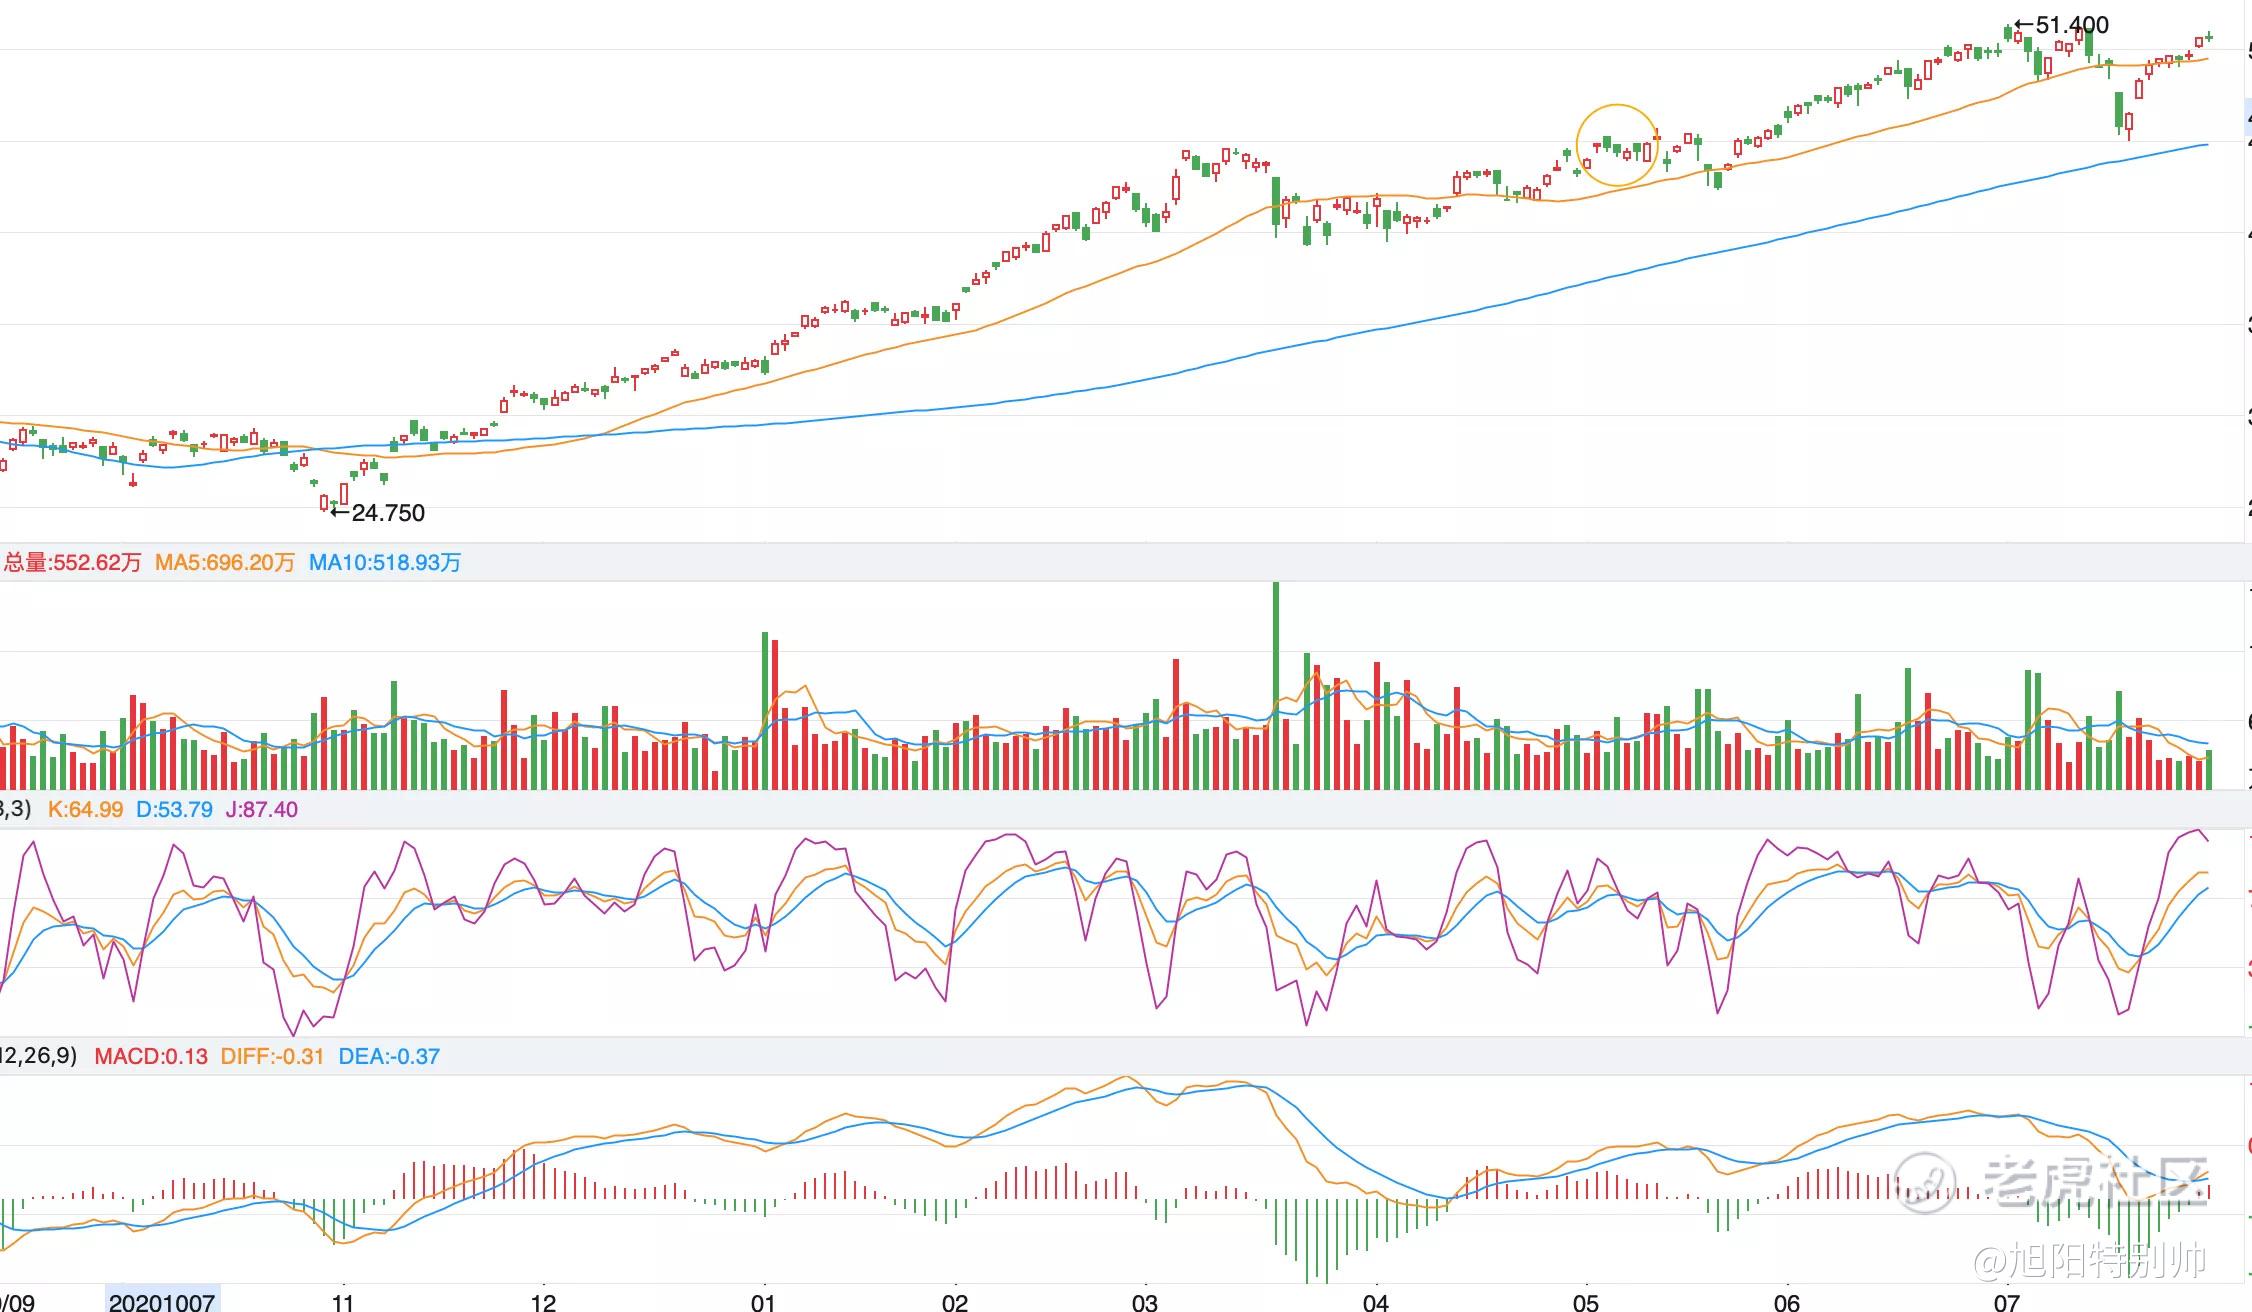Viewport: 2252px width, 1312px height.
Task: Click the 05 month axis label
Action: [1586, 1302]
